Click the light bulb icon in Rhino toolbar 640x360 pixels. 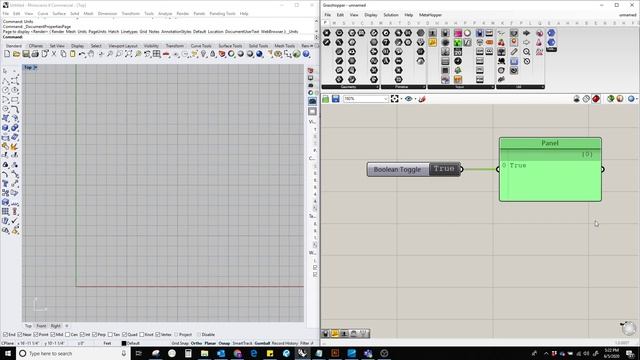[203, 54]
